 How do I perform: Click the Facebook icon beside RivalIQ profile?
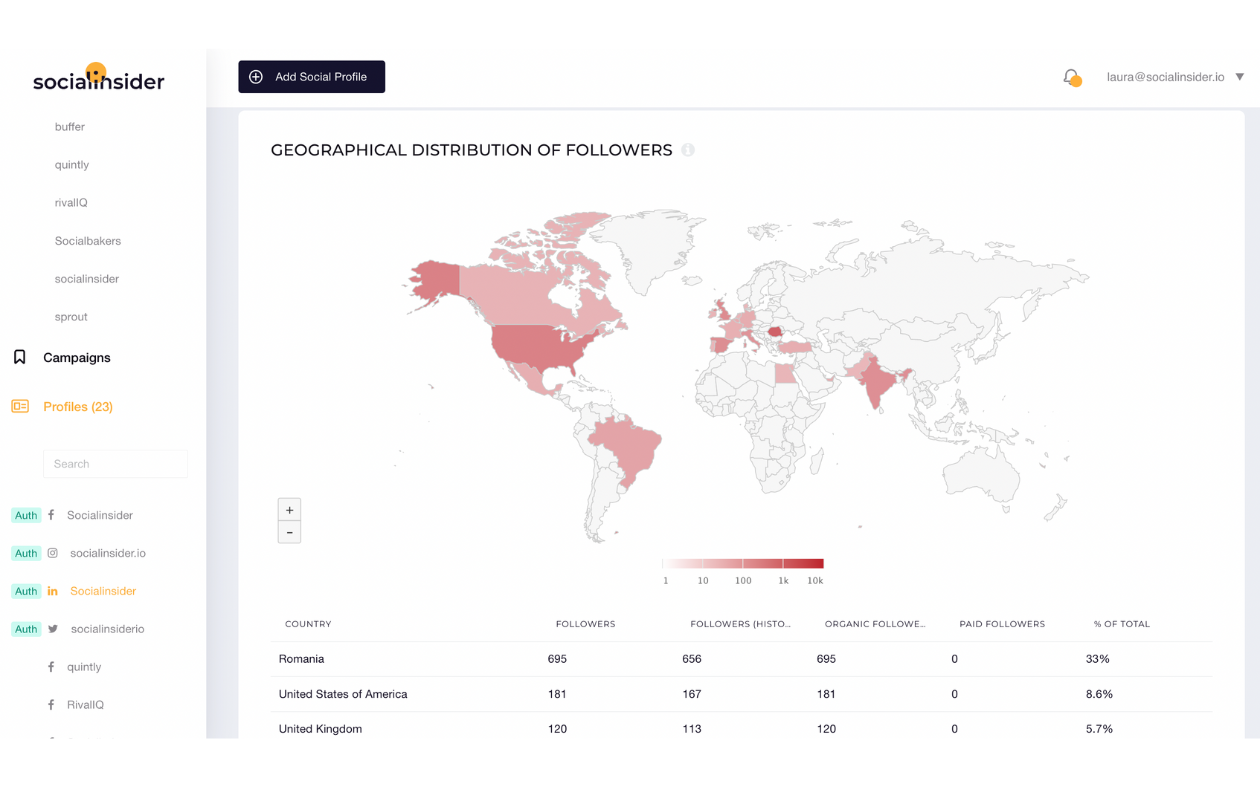click(x=51, y=705)
